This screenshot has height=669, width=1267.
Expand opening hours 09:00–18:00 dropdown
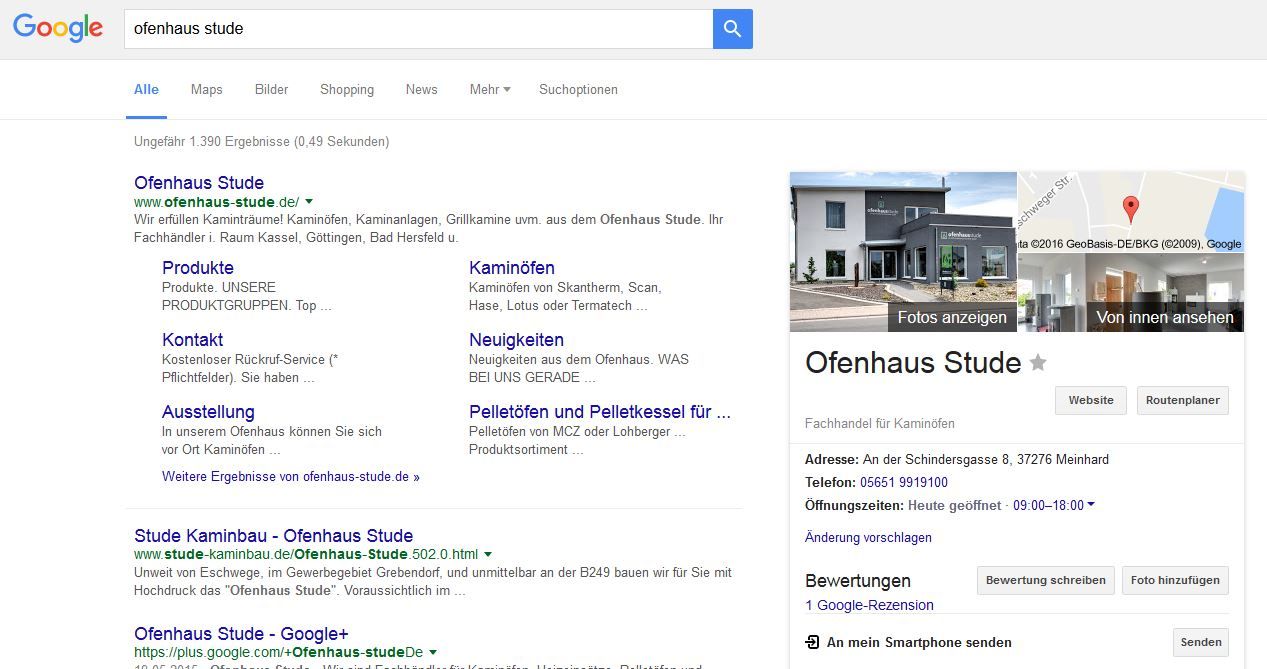coord(1054,505)
